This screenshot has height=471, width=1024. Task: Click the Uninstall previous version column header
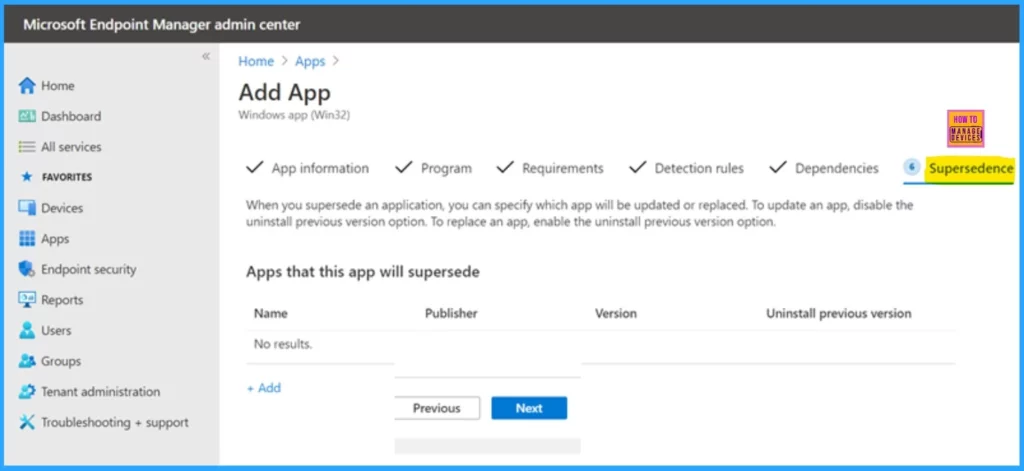(839, 314)
